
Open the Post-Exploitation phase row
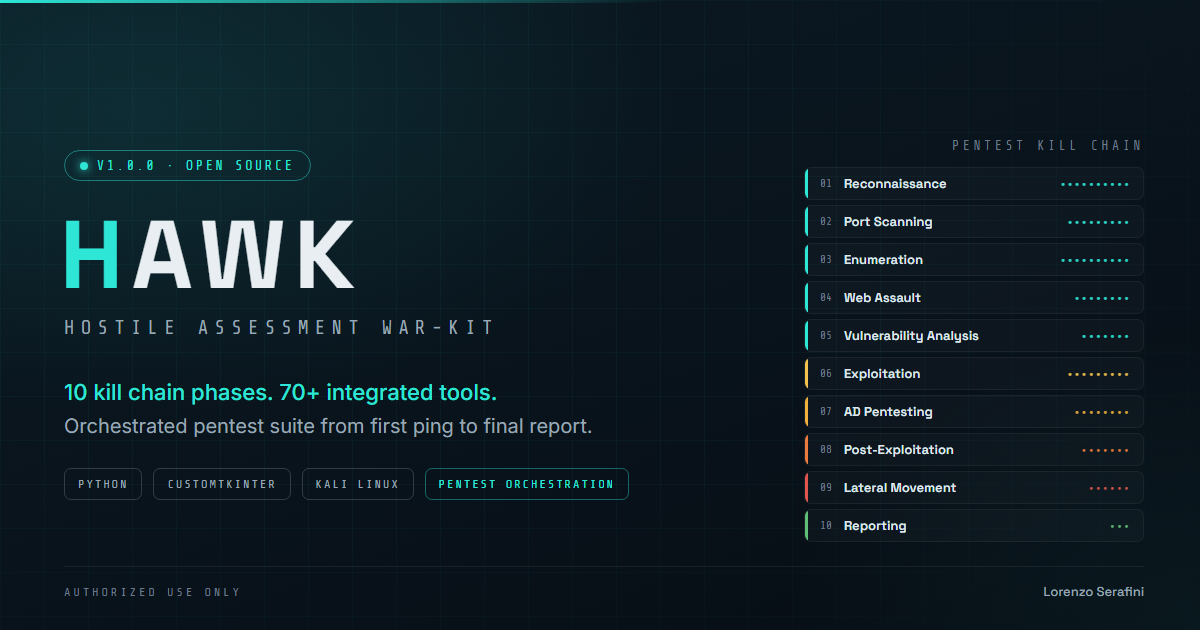click(974, 450)
